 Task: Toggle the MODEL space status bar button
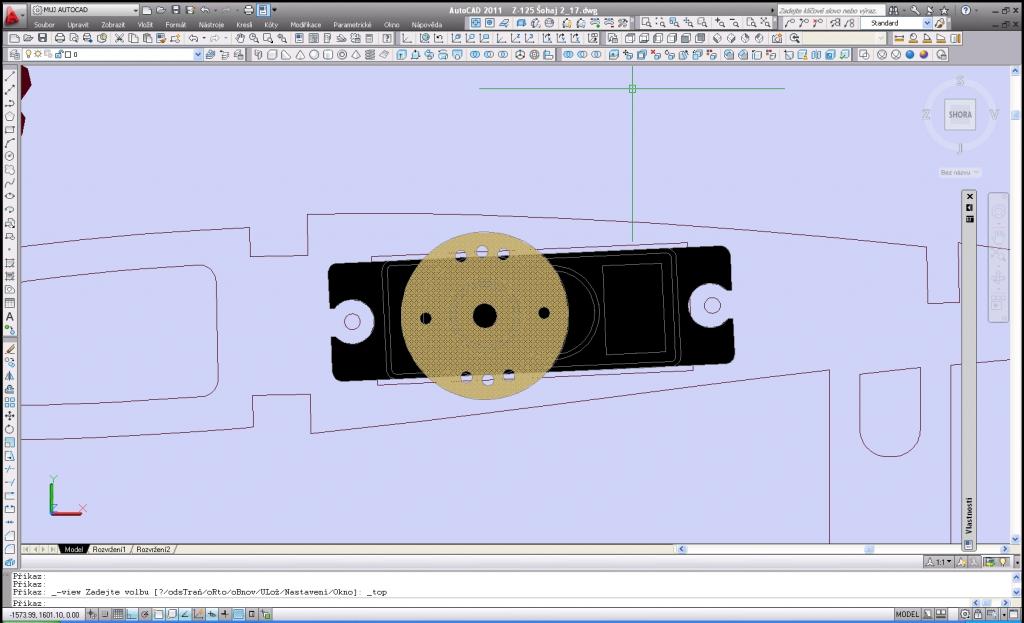pyautogui.click(x=907, y=614)
